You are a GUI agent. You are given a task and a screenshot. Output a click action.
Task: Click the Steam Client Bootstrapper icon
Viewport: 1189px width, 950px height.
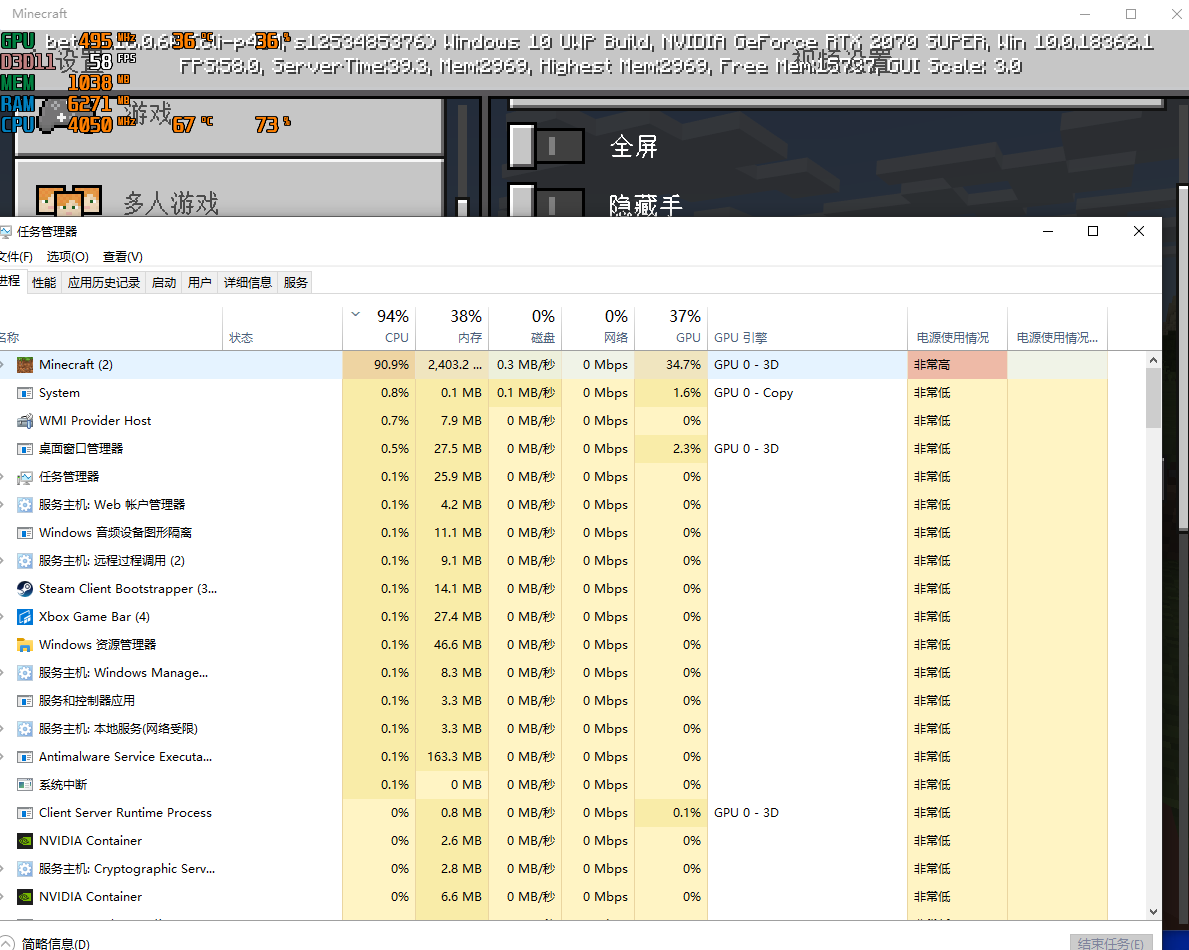pos(25,589)
